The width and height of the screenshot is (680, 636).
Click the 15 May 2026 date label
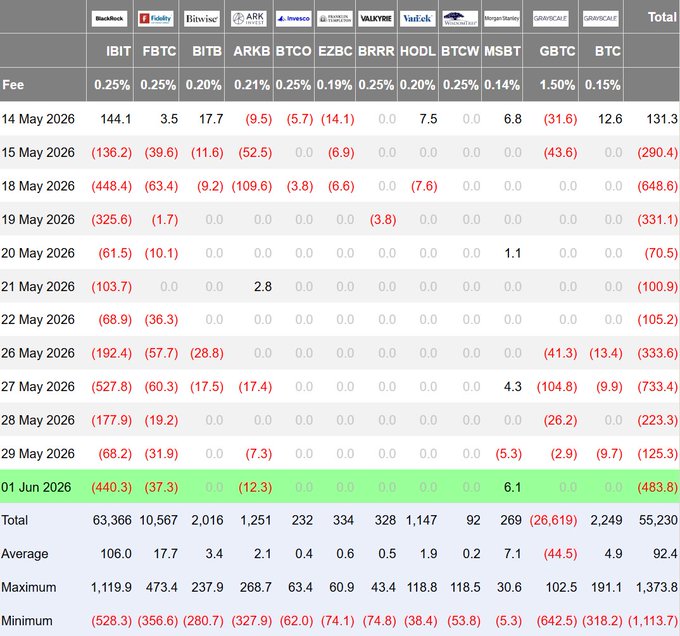click(x=38, y=152)
